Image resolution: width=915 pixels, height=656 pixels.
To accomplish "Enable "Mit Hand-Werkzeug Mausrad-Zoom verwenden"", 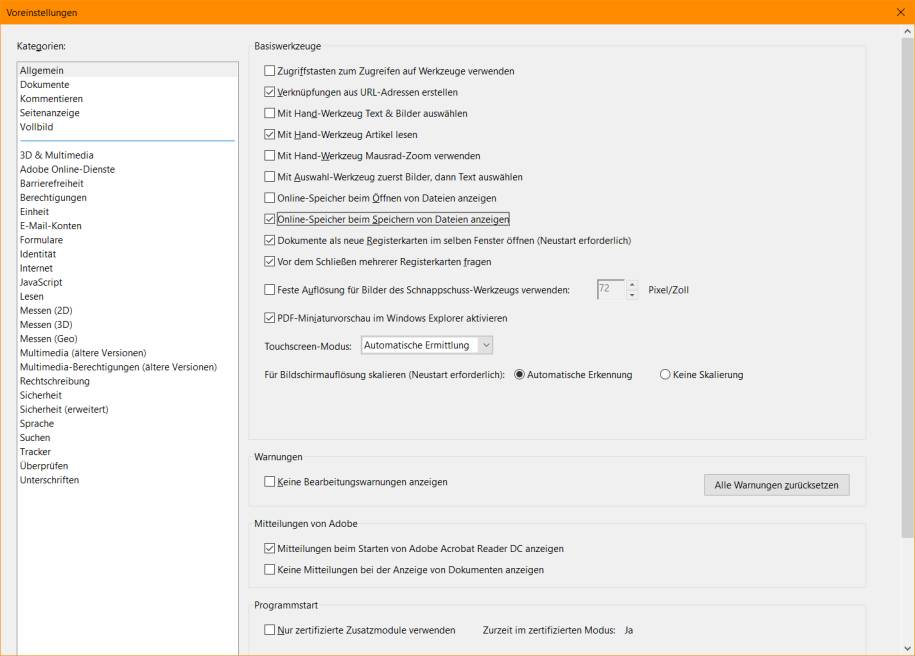I will click(x=268, y=155).
